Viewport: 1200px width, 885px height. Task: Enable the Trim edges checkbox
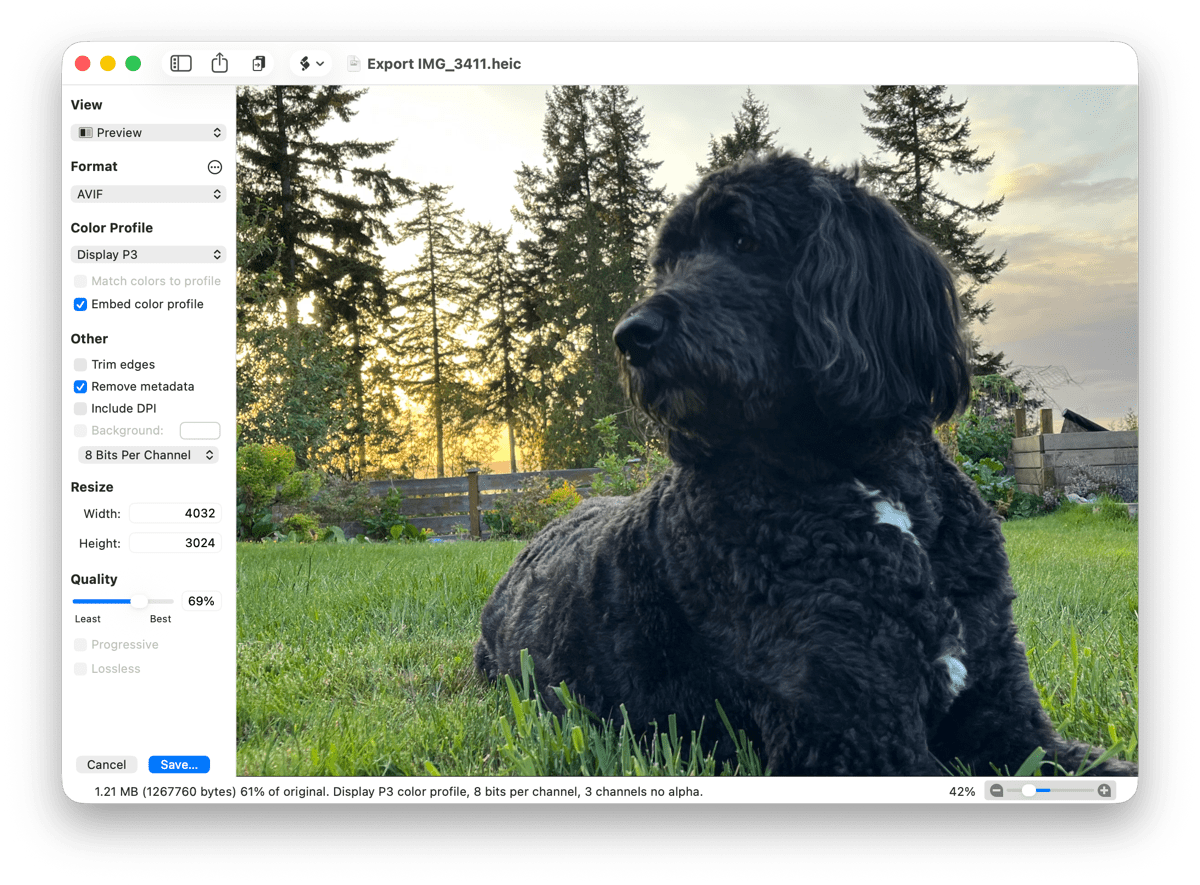coord(81,365)
